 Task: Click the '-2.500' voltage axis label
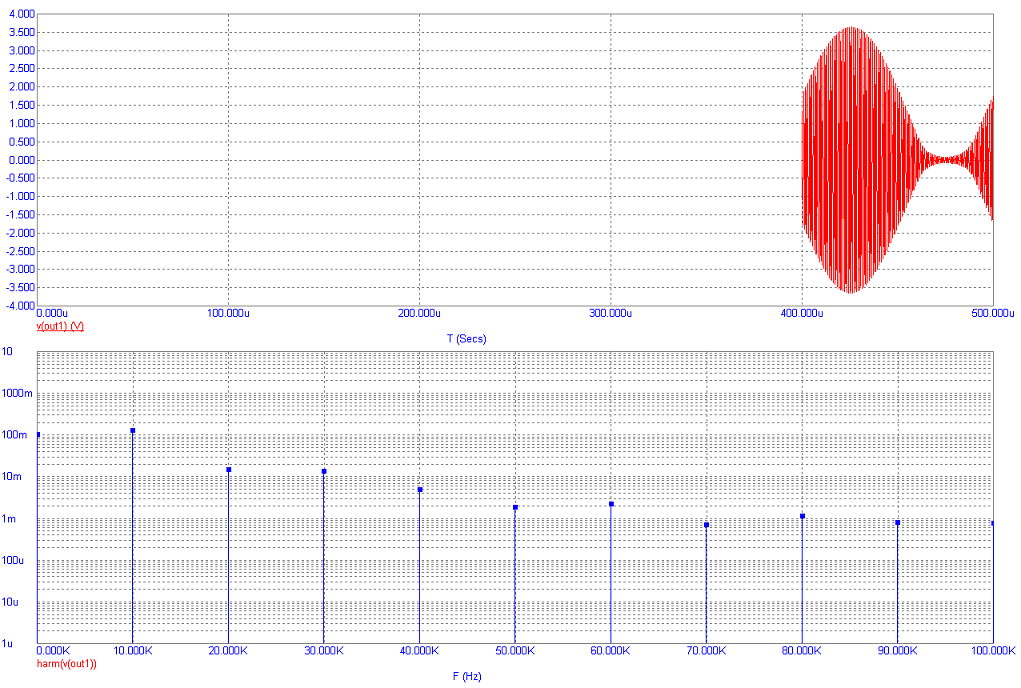click(x=21, y=251)
